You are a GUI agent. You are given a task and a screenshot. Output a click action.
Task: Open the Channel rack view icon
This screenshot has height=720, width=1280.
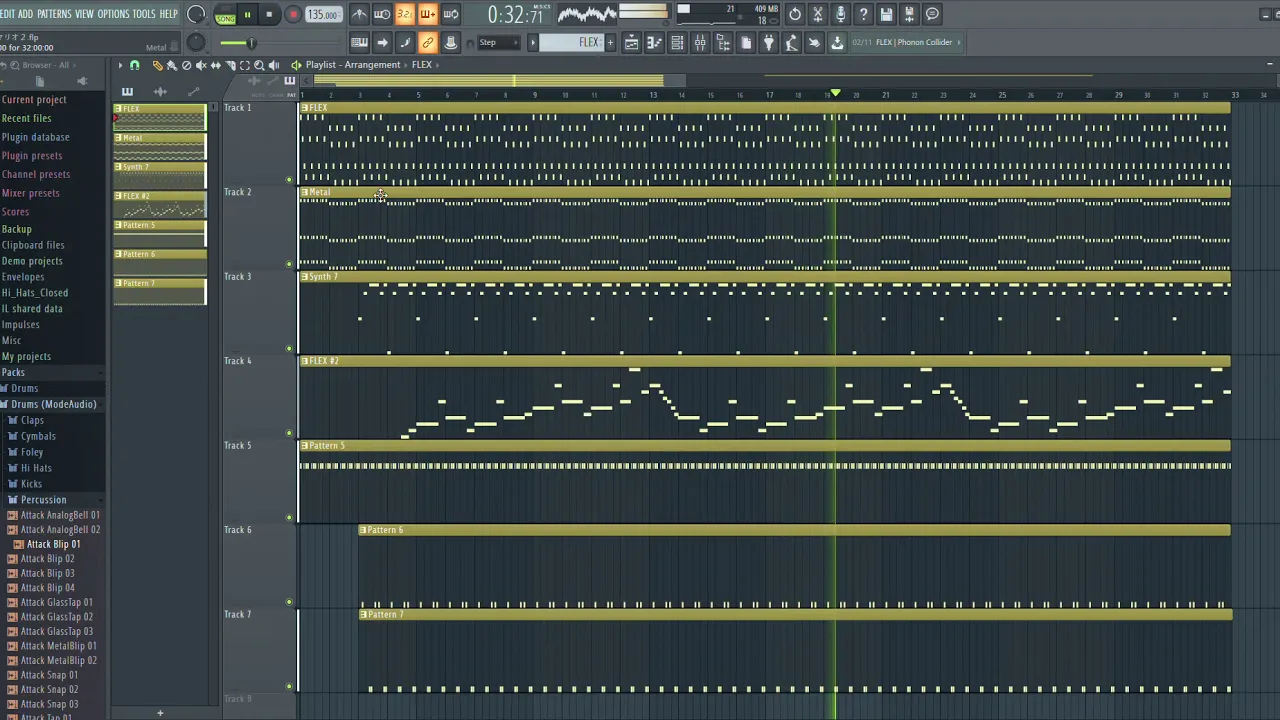[x=677, y=42]
